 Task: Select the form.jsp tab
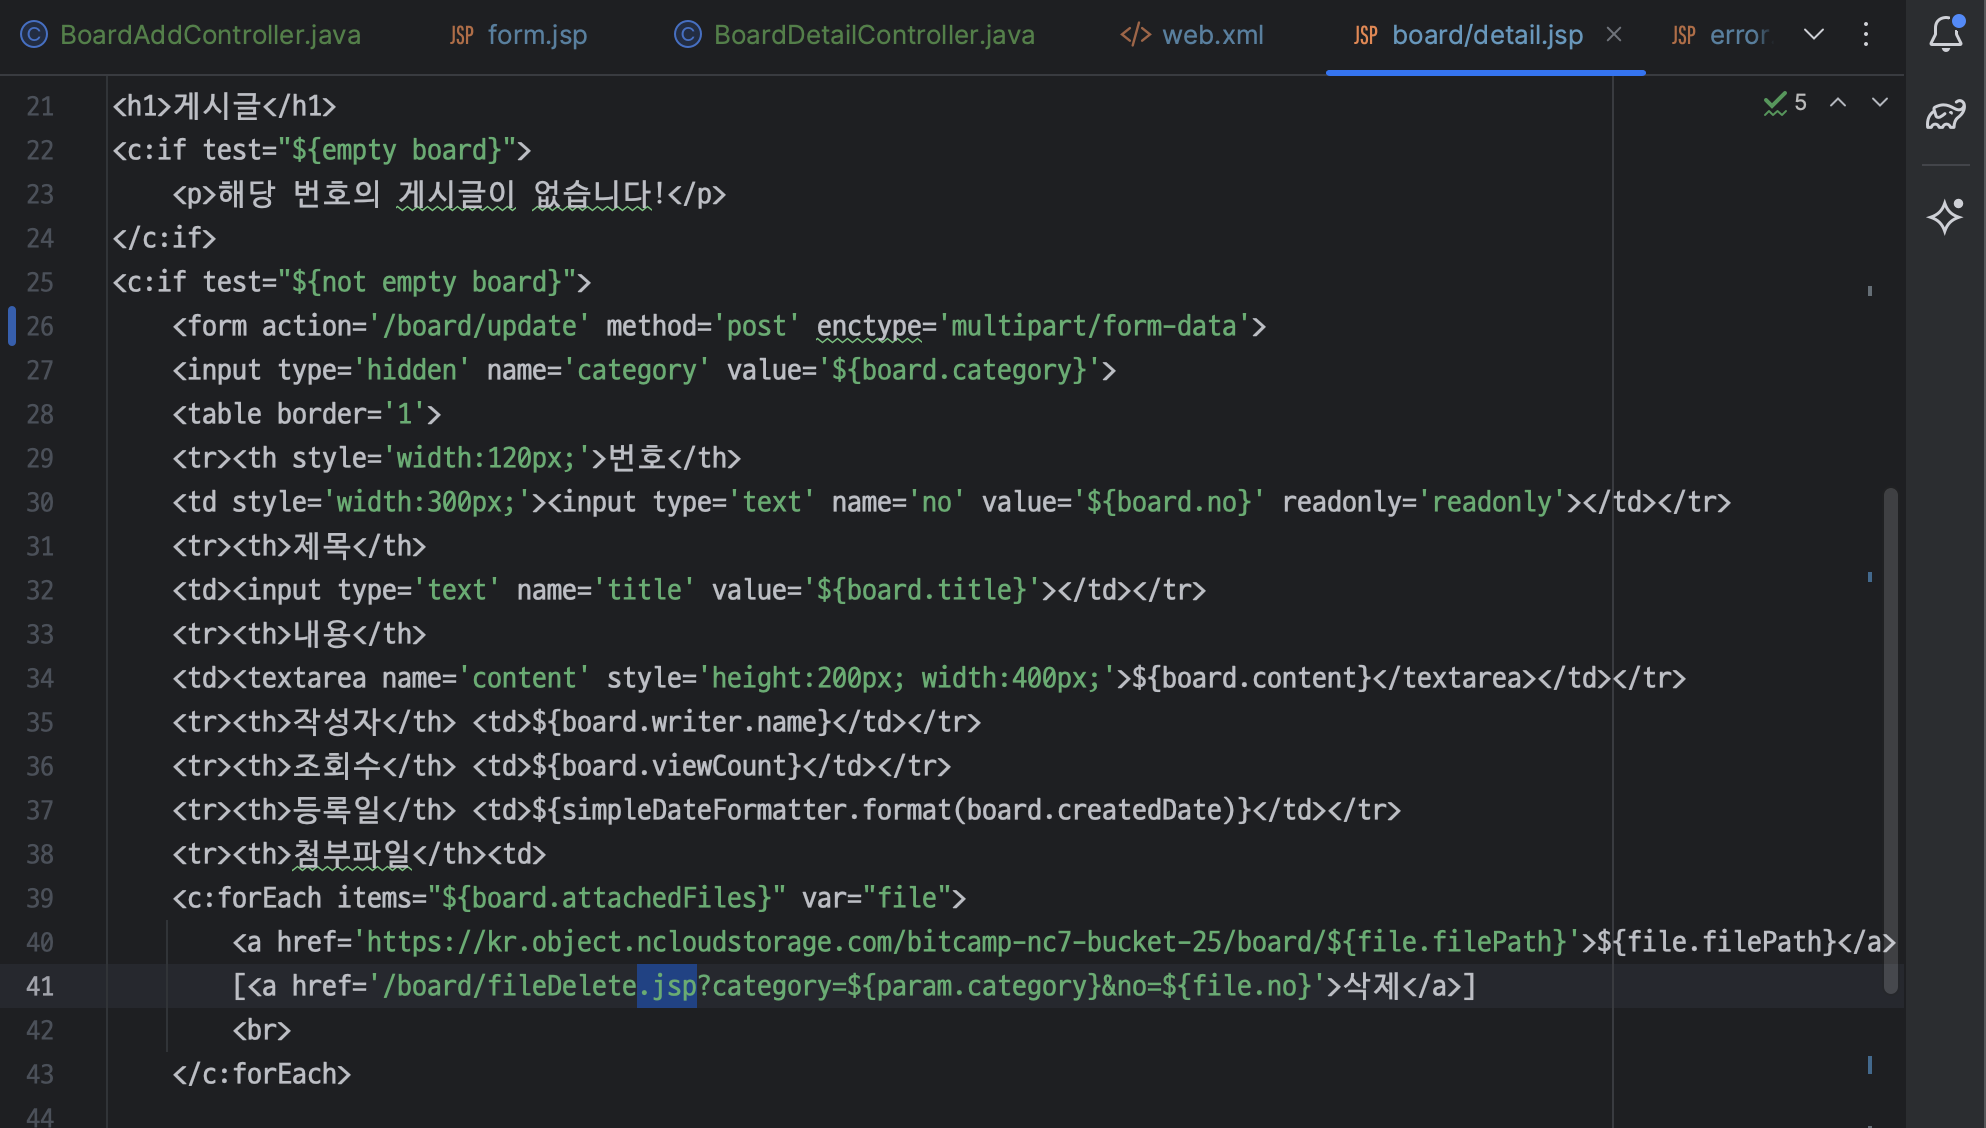(536, 35)
